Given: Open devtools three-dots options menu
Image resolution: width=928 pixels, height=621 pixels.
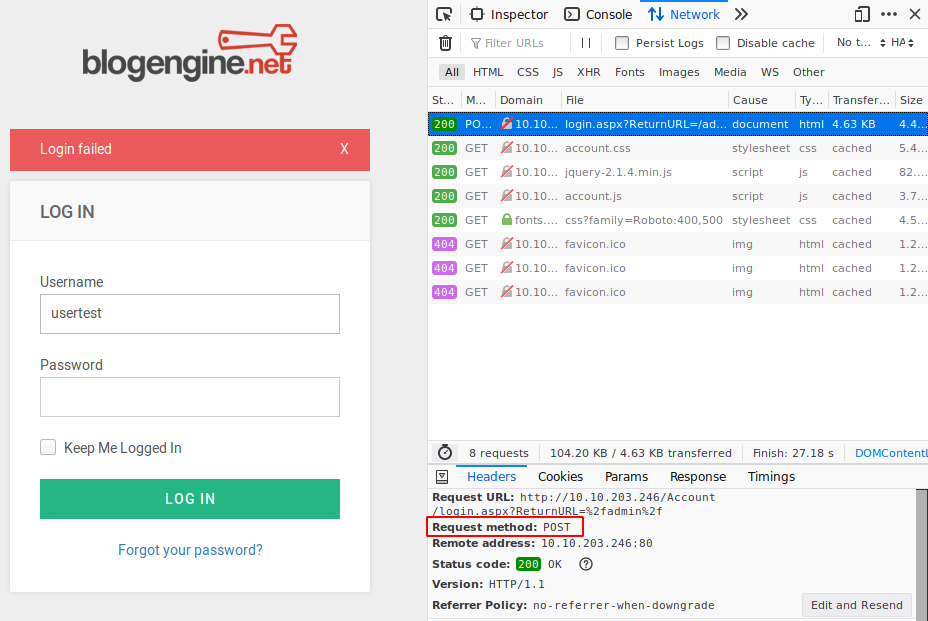Looking at the screenshot, I should 889,14.
